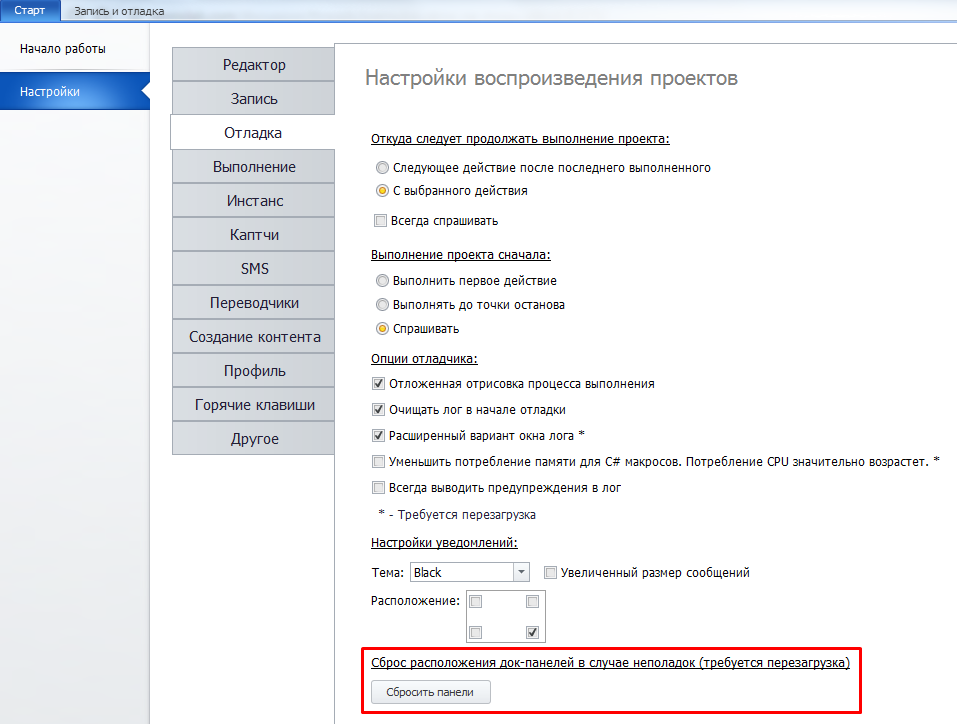Open the Другое settings tab

click(x=253, y=438)
